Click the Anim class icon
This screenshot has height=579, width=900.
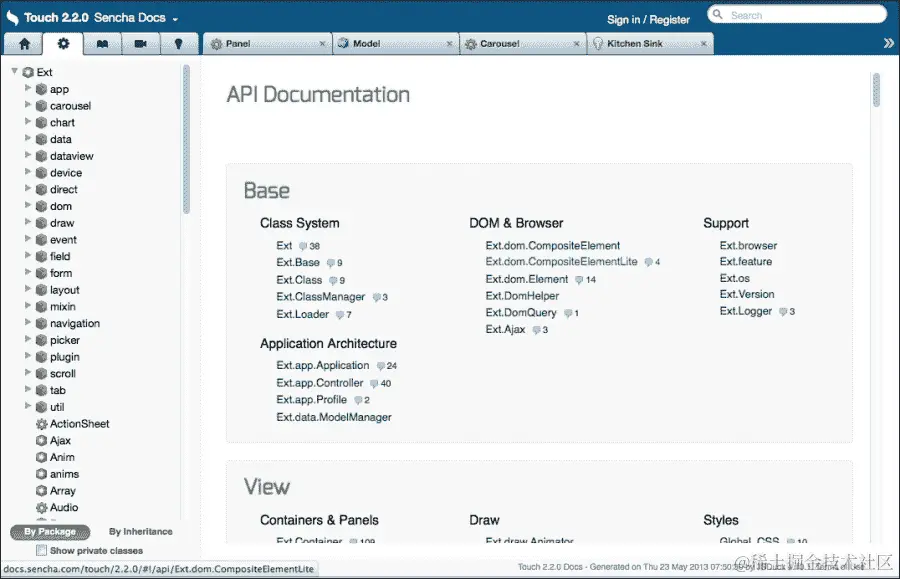pyautogui.click(x=41, y=457)
